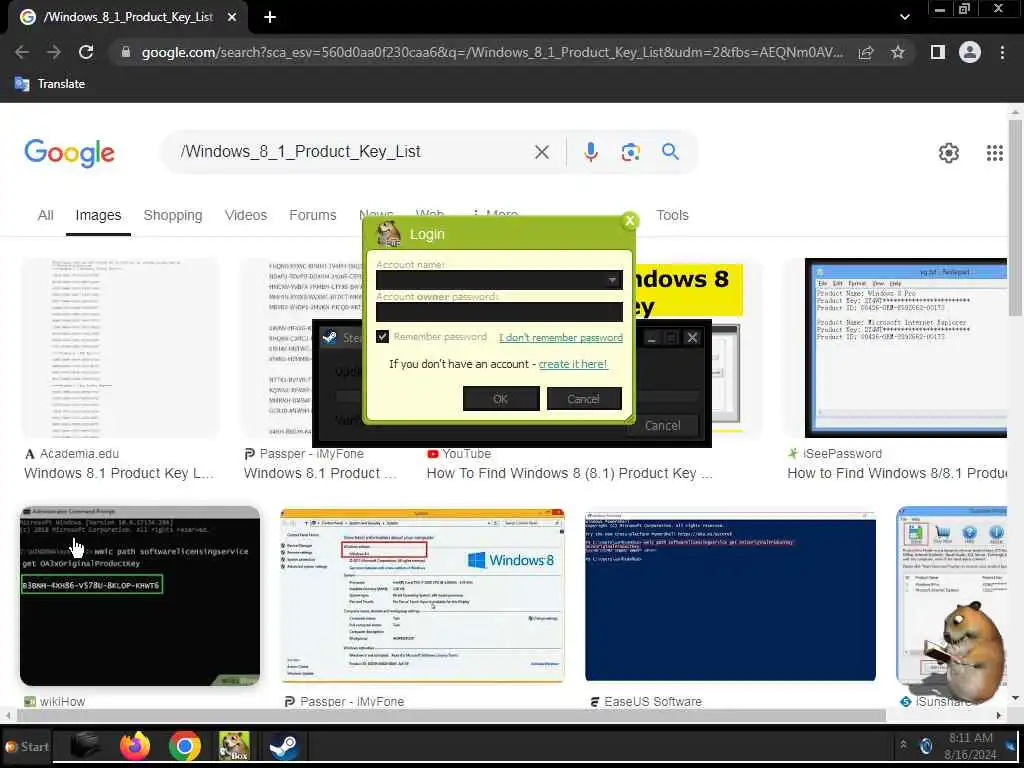Close the Windows_8_1_Product_Key_List tab
Image resolution: width=1024 pixels, height=768 pixels.
pyautogui.click(x=232, y=17)
